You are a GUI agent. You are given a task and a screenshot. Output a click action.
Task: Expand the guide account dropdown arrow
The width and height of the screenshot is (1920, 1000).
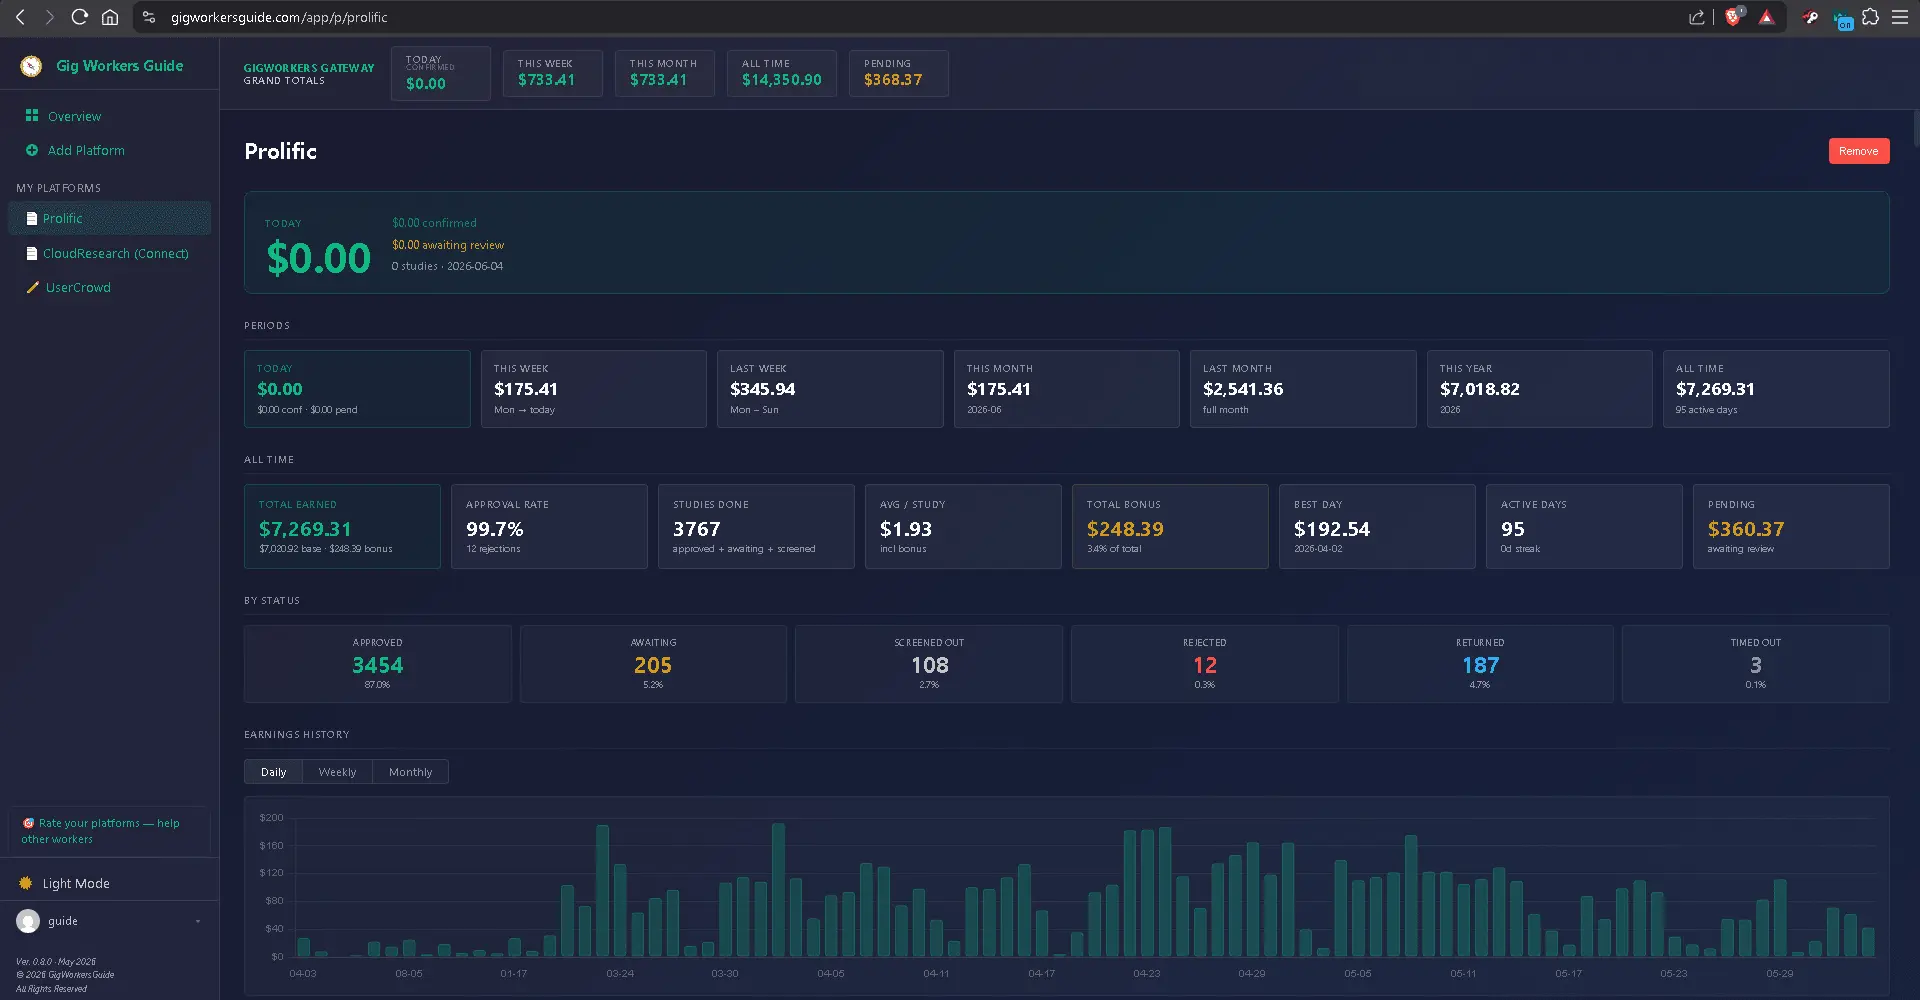(x=198, y=921)
